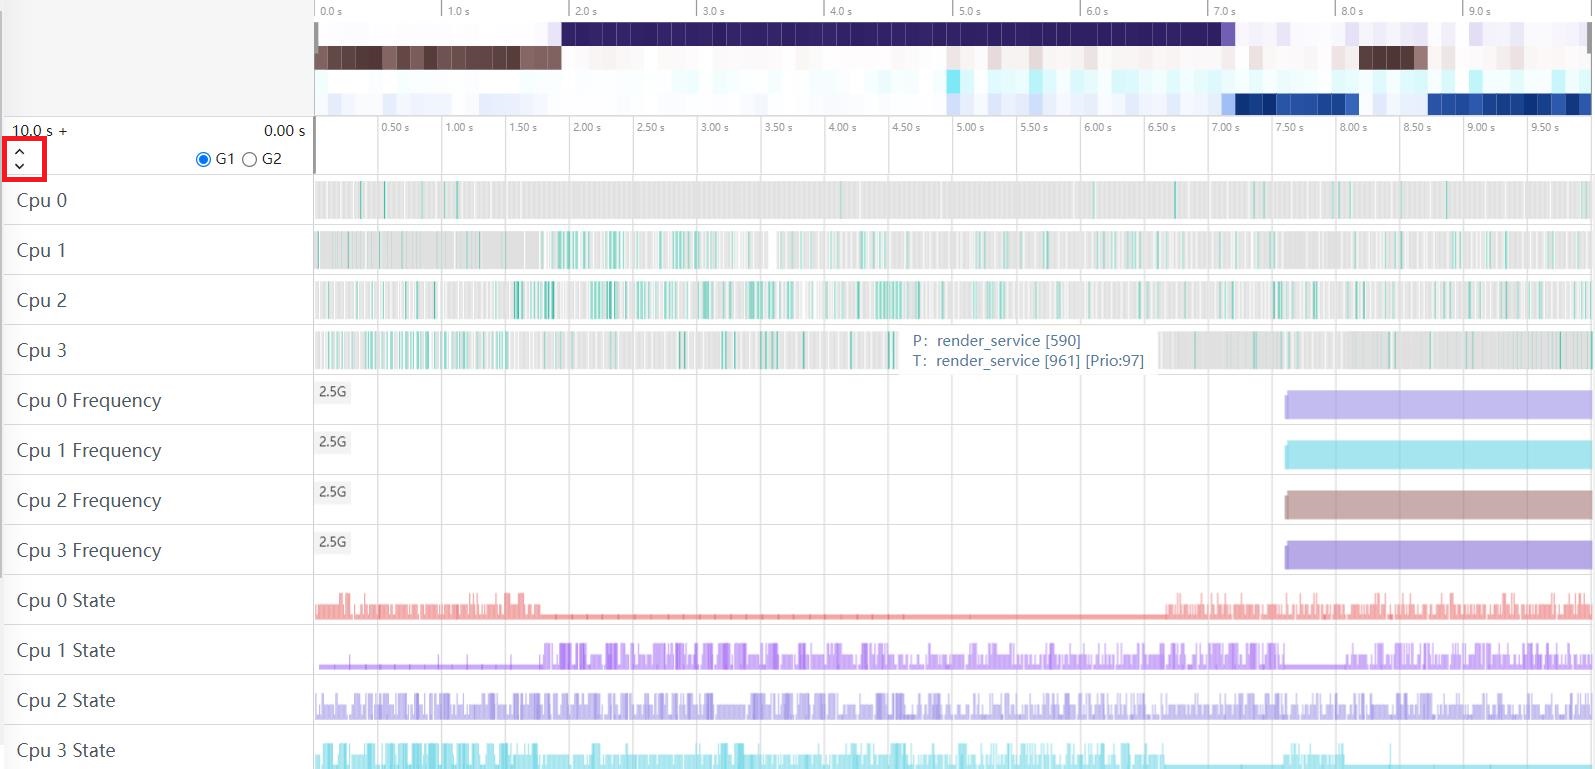Click the brown Cpu 2 Frequency bar
1595x769 pixels.
click(x=1437, y=505)
